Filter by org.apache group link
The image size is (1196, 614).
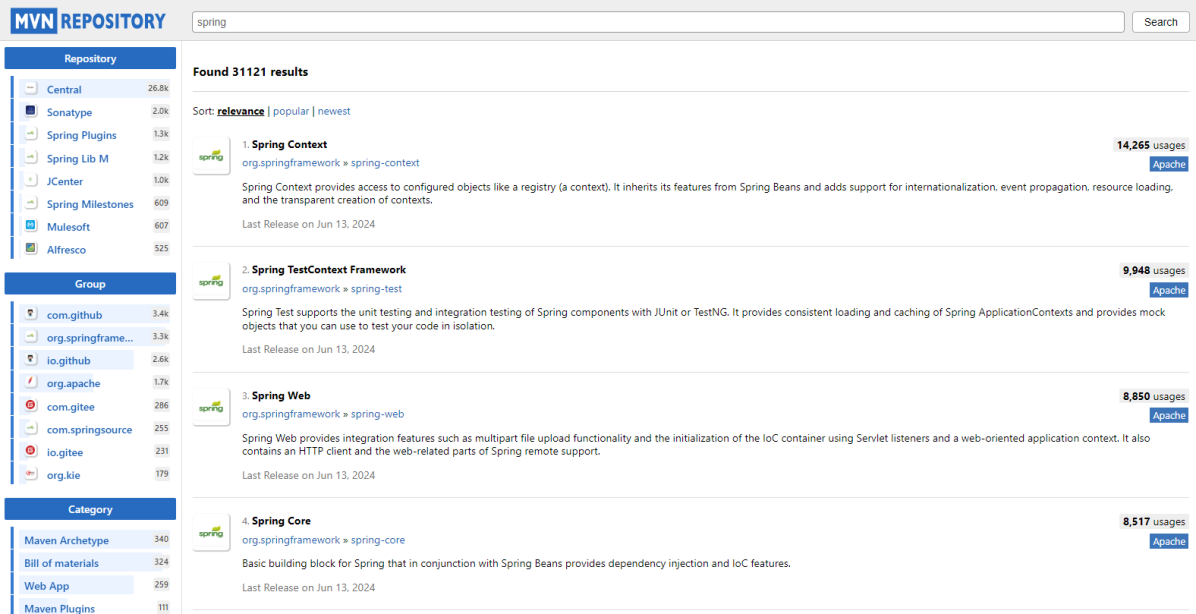(73, 383)
